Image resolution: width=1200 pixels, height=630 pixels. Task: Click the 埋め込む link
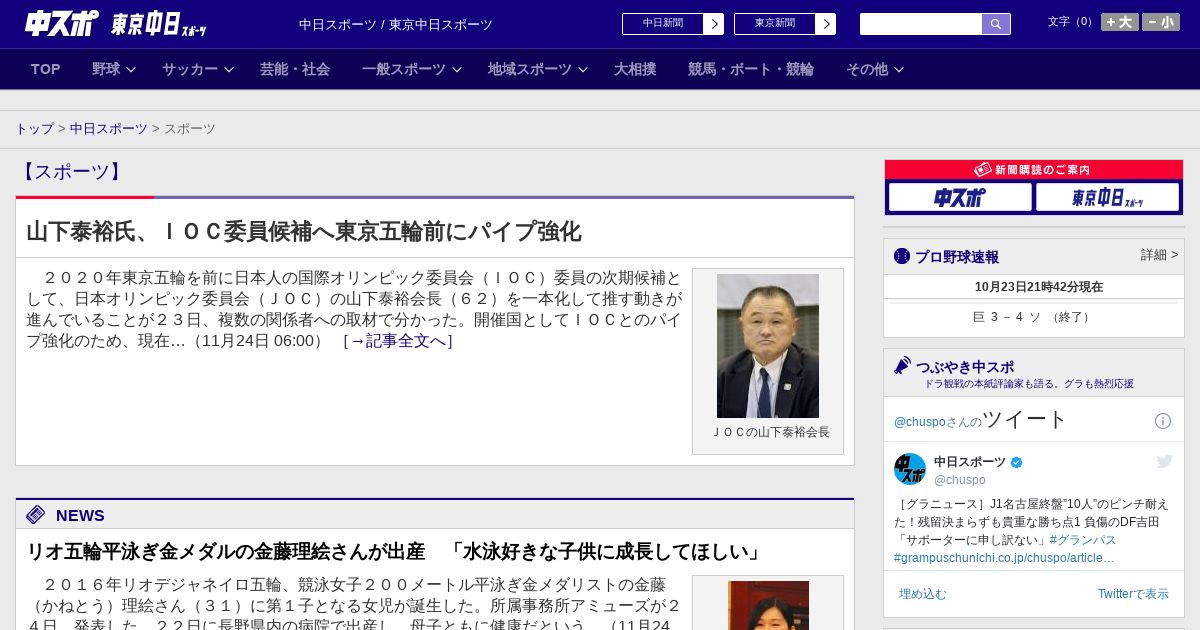click(922, 594)
